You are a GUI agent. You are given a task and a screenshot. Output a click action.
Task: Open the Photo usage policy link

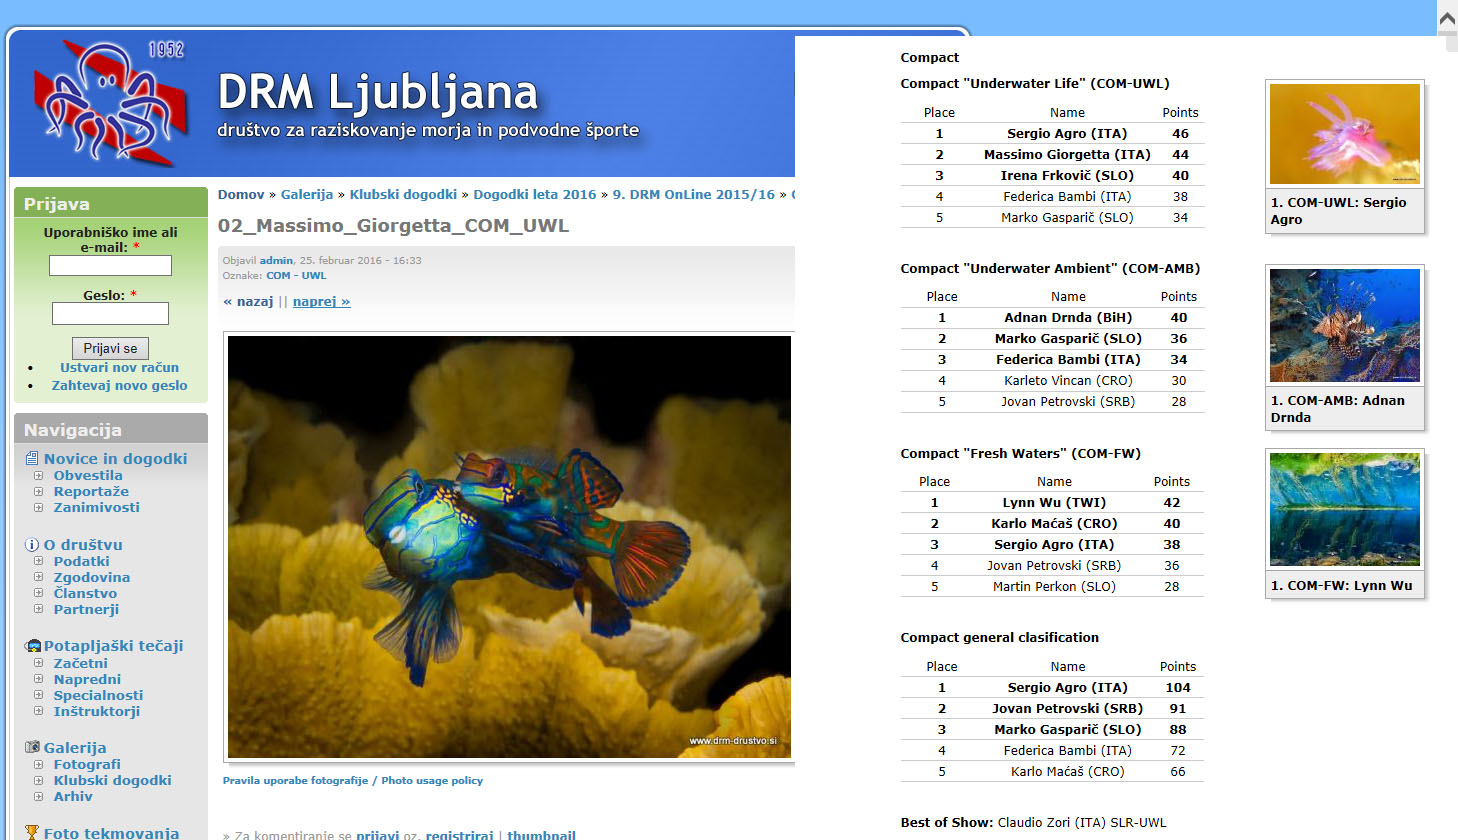pyautogui.click(x=353, y=780)
